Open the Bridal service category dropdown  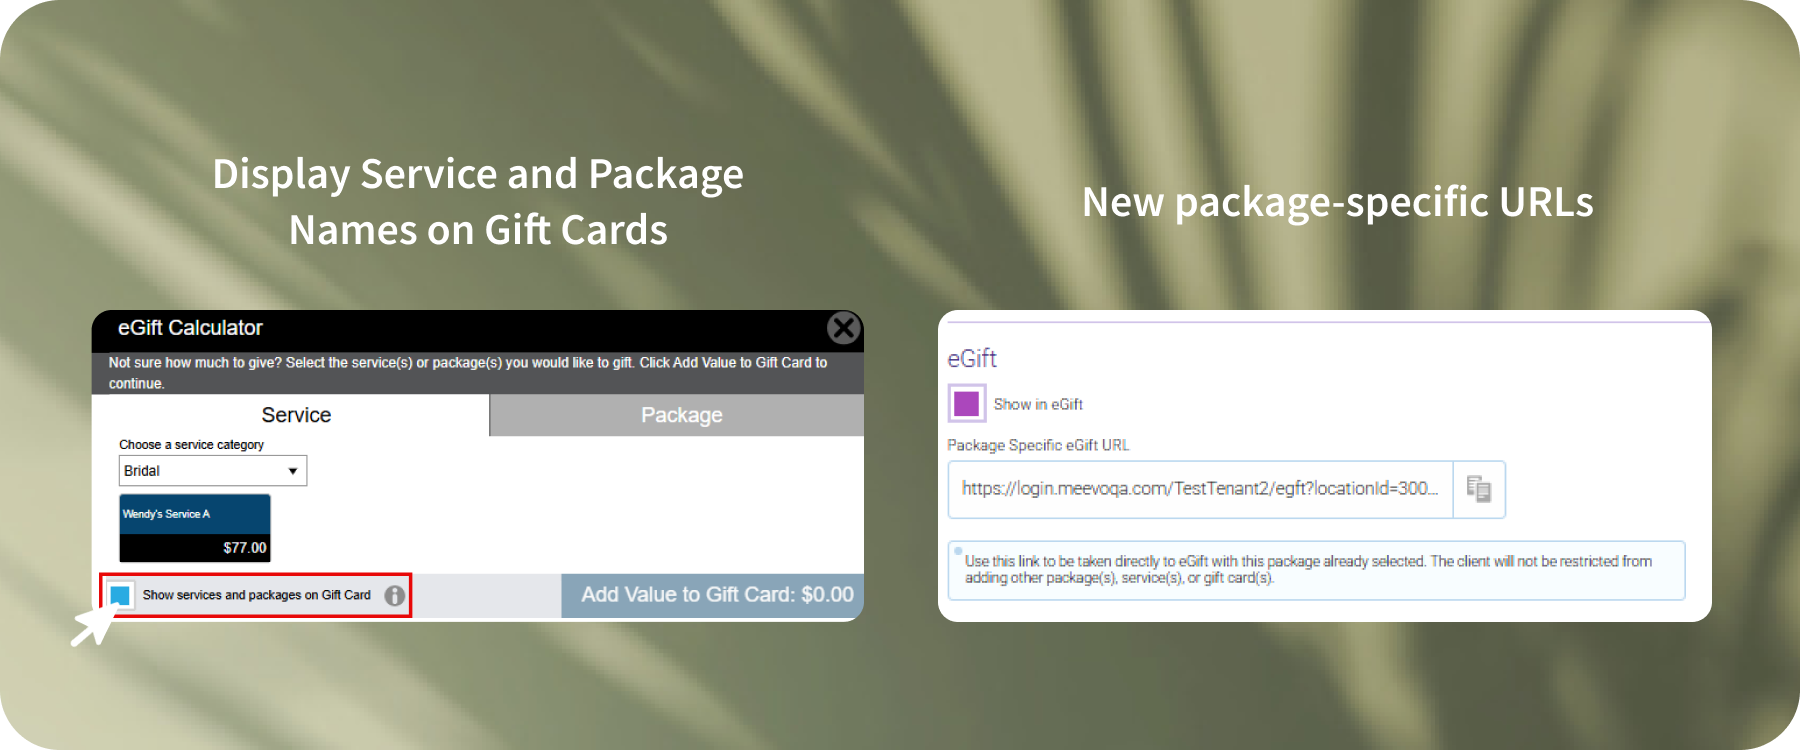[213, 471]
